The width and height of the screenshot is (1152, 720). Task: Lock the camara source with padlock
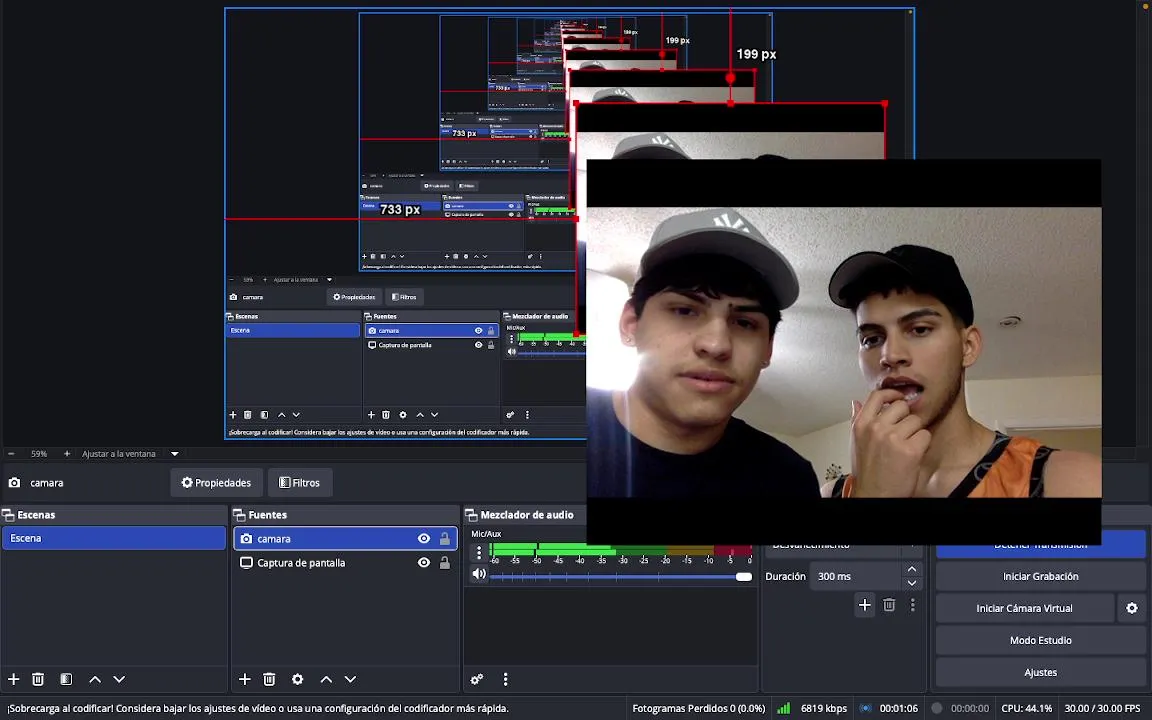[x=444, y=539]
